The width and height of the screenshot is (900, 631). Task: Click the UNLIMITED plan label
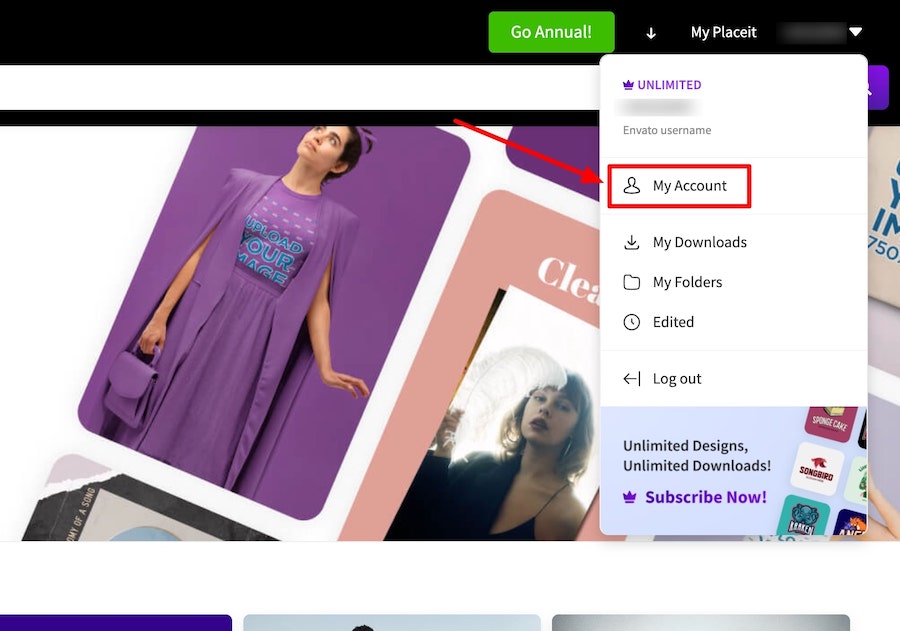(669, 85)
